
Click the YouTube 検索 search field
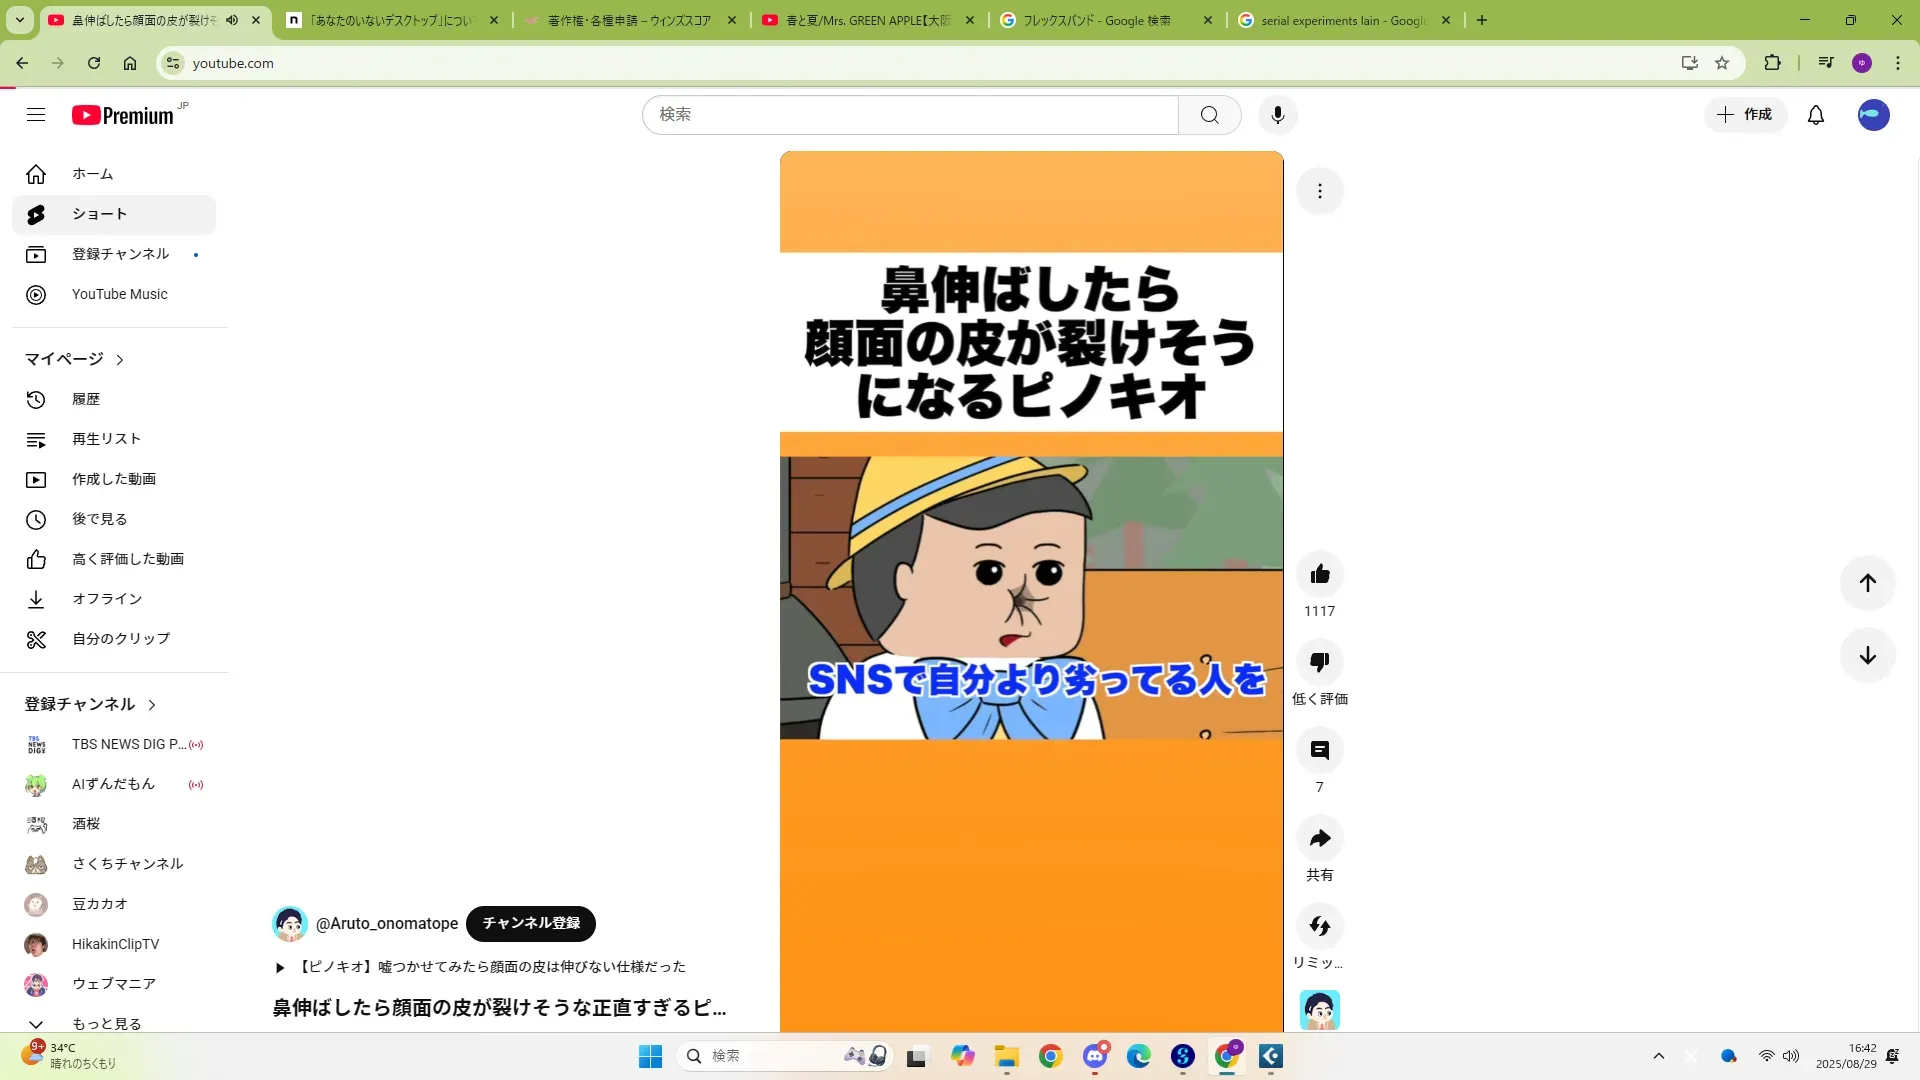tap(910, 115)
